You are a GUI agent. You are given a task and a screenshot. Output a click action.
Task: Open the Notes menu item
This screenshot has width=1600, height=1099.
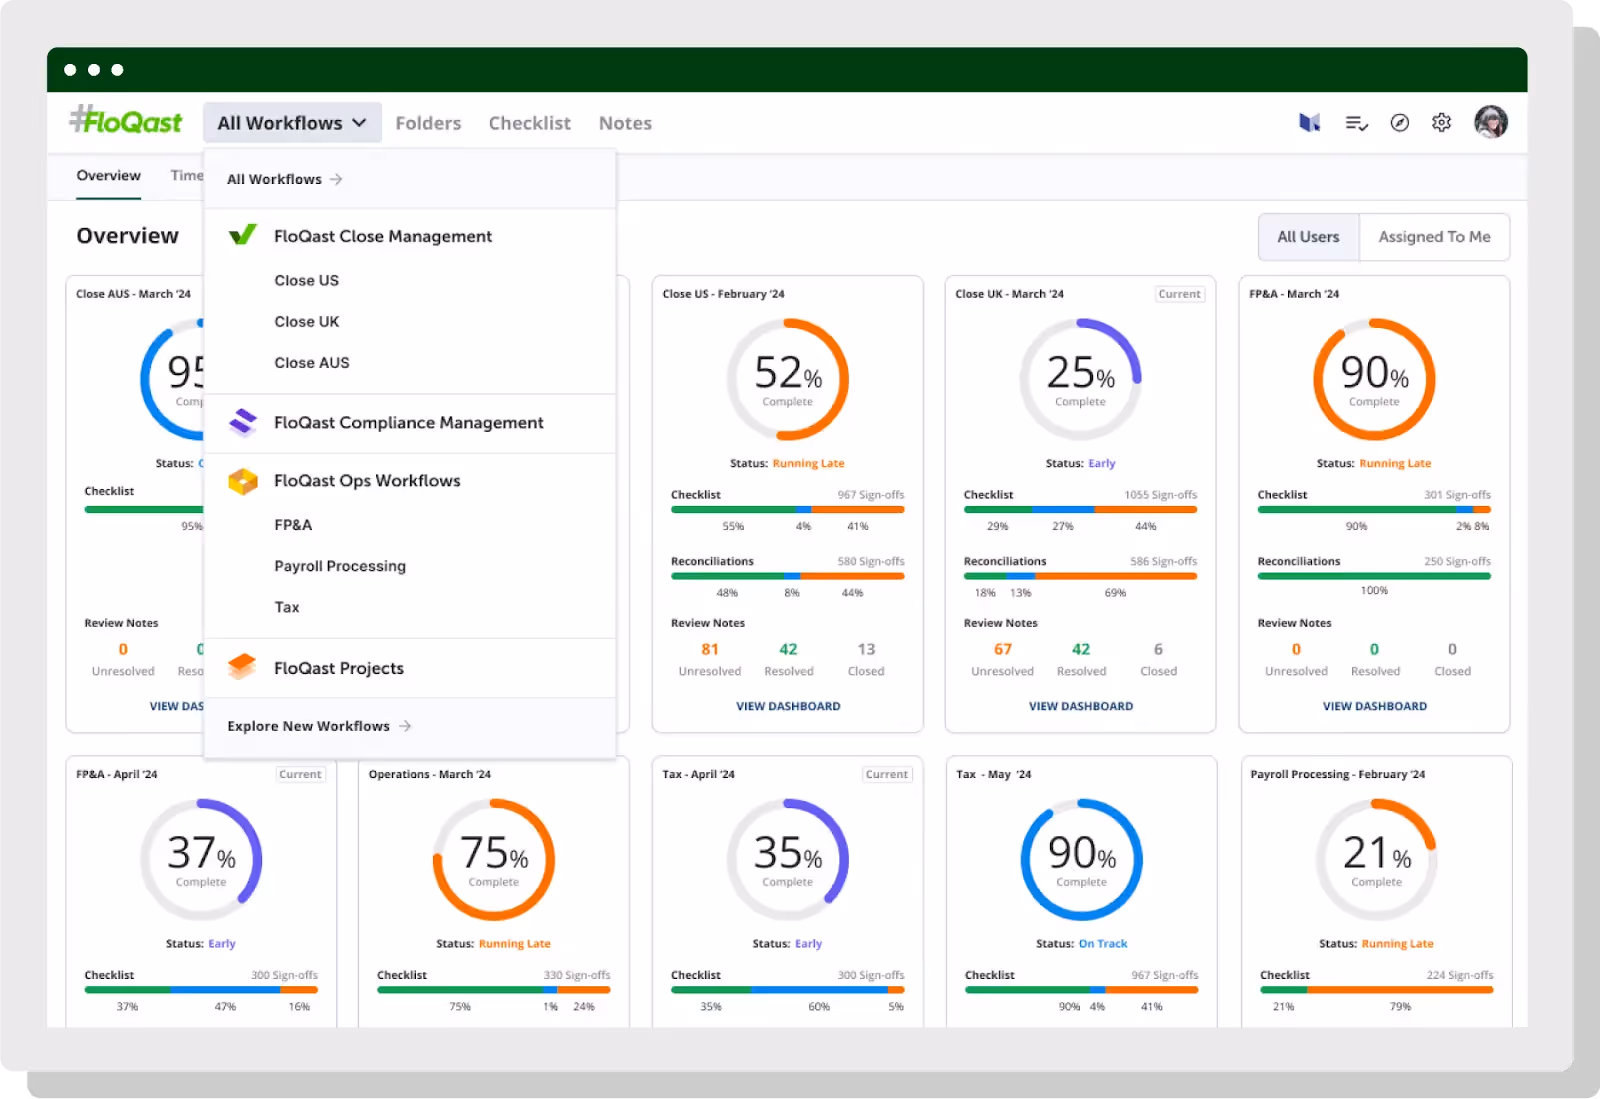(624, 122)
